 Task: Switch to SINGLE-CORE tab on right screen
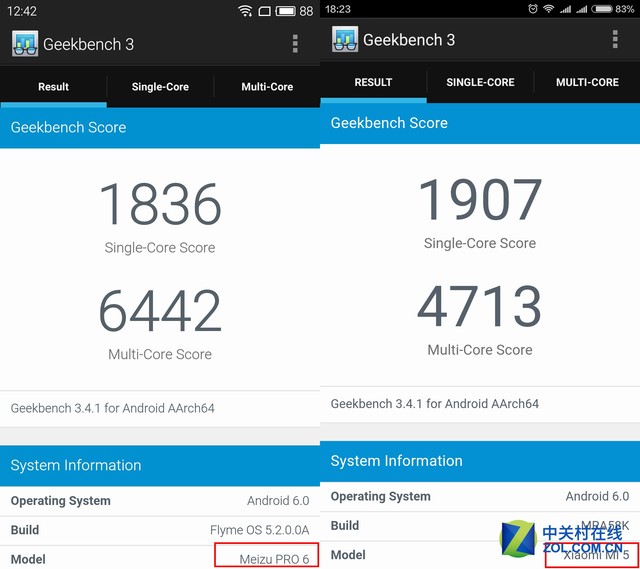click(x=480, y=82)
